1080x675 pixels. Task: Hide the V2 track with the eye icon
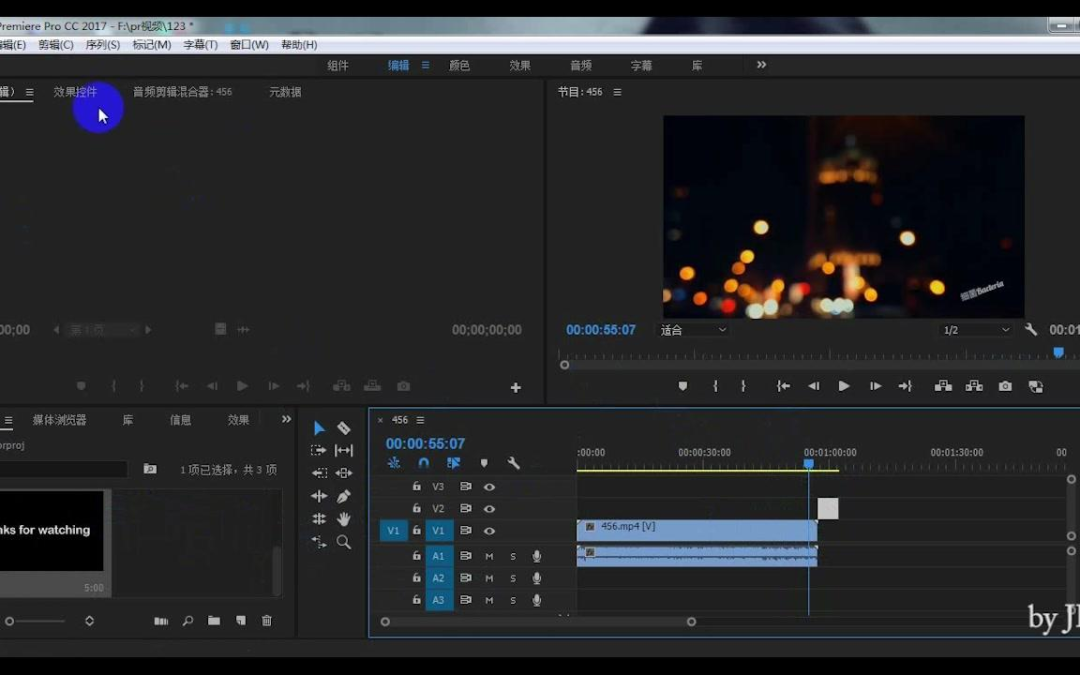coord(490,509)
